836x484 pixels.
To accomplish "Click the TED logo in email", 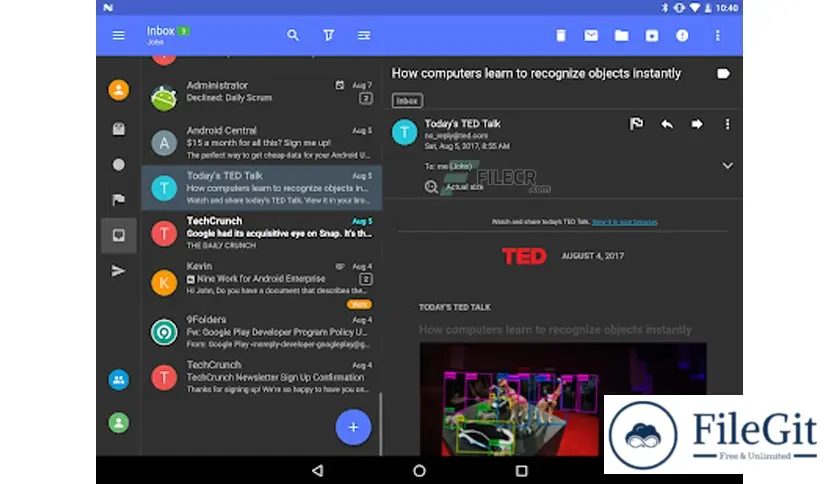I will click(524, 256).
